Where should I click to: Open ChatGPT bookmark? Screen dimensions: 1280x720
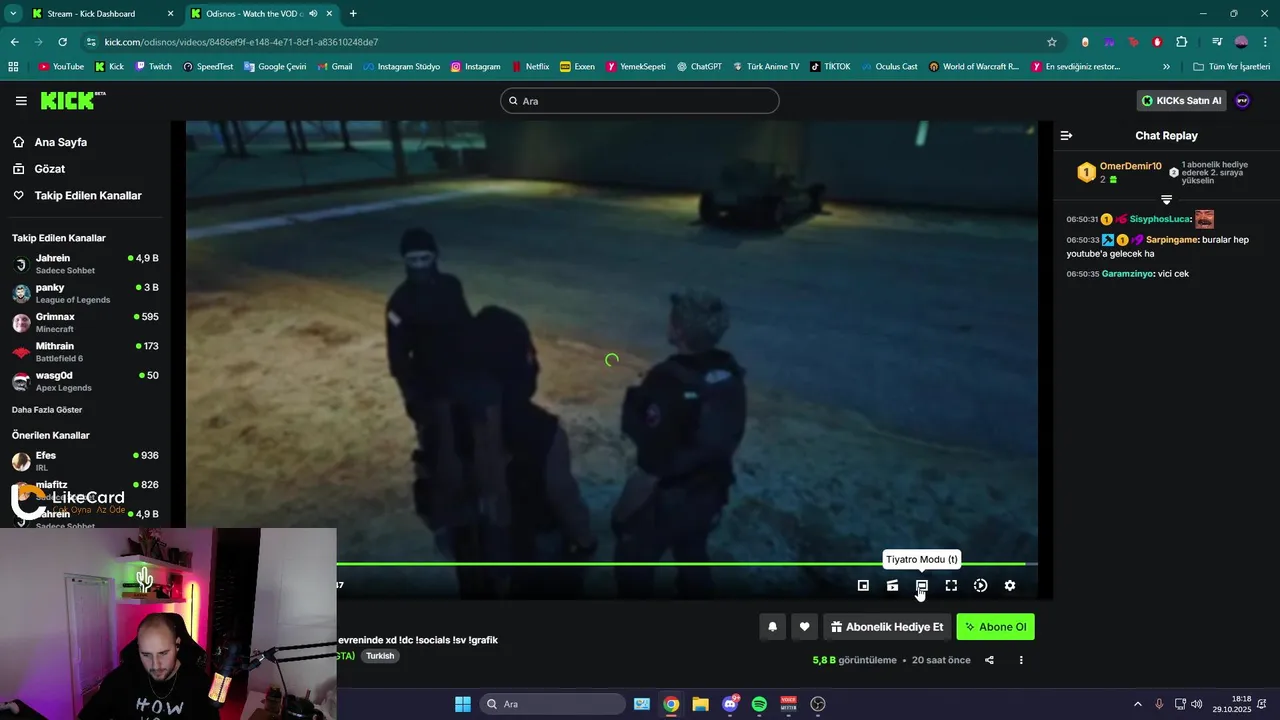click(698, 66)
